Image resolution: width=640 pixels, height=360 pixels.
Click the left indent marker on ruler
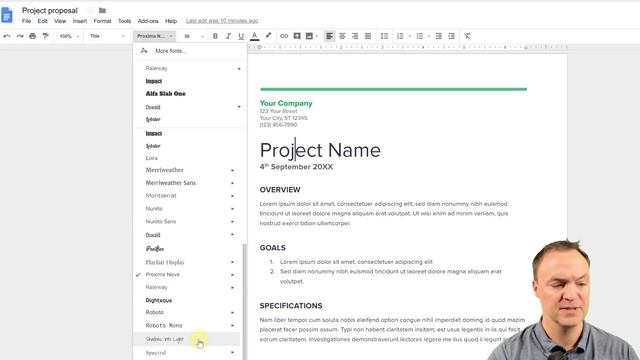259,47
